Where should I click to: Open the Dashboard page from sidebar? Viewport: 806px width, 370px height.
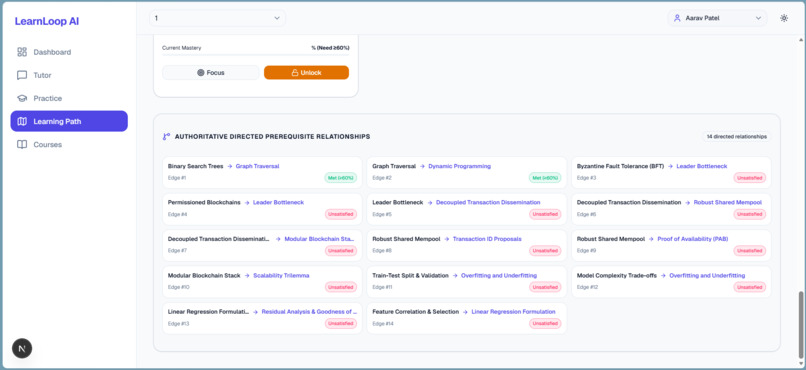pyautogui.click(x=69, y=52)
